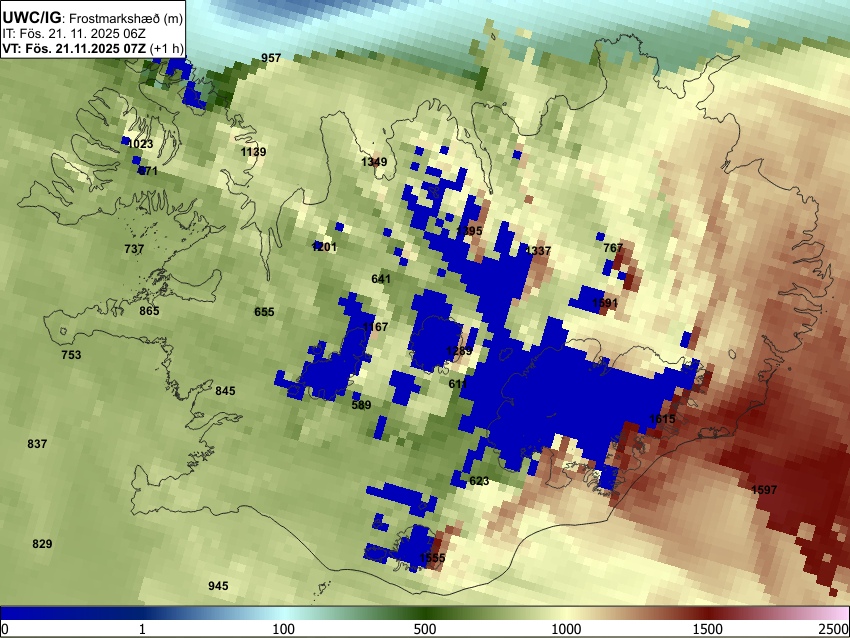This screenshot has width=850, height=638.
Task: Click the 1349 value label
Action: pyautogui.click(x=374, y=162)
